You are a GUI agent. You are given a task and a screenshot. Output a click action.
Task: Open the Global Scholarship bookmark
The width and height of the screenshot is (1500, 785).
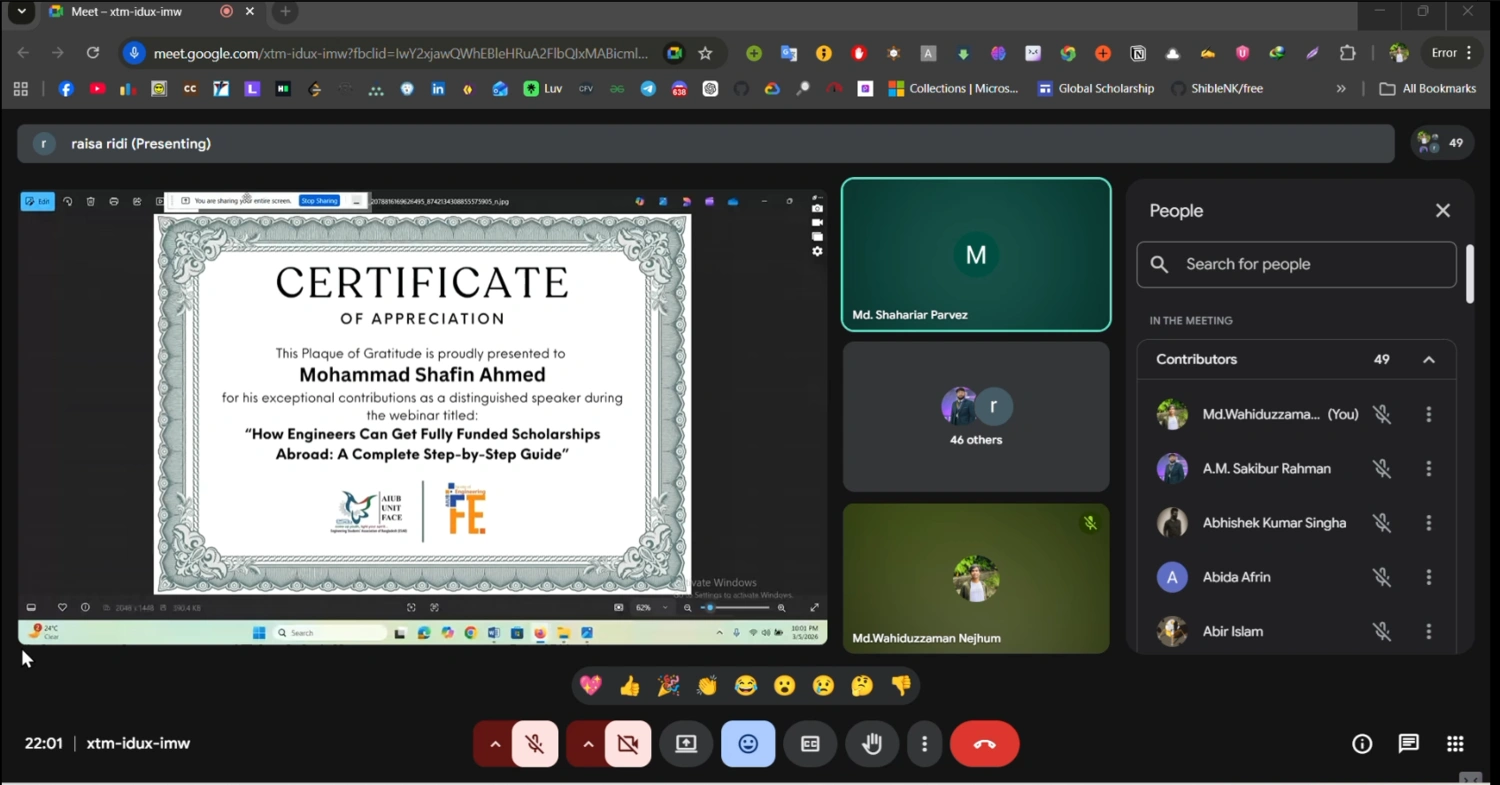point(1095,89)
